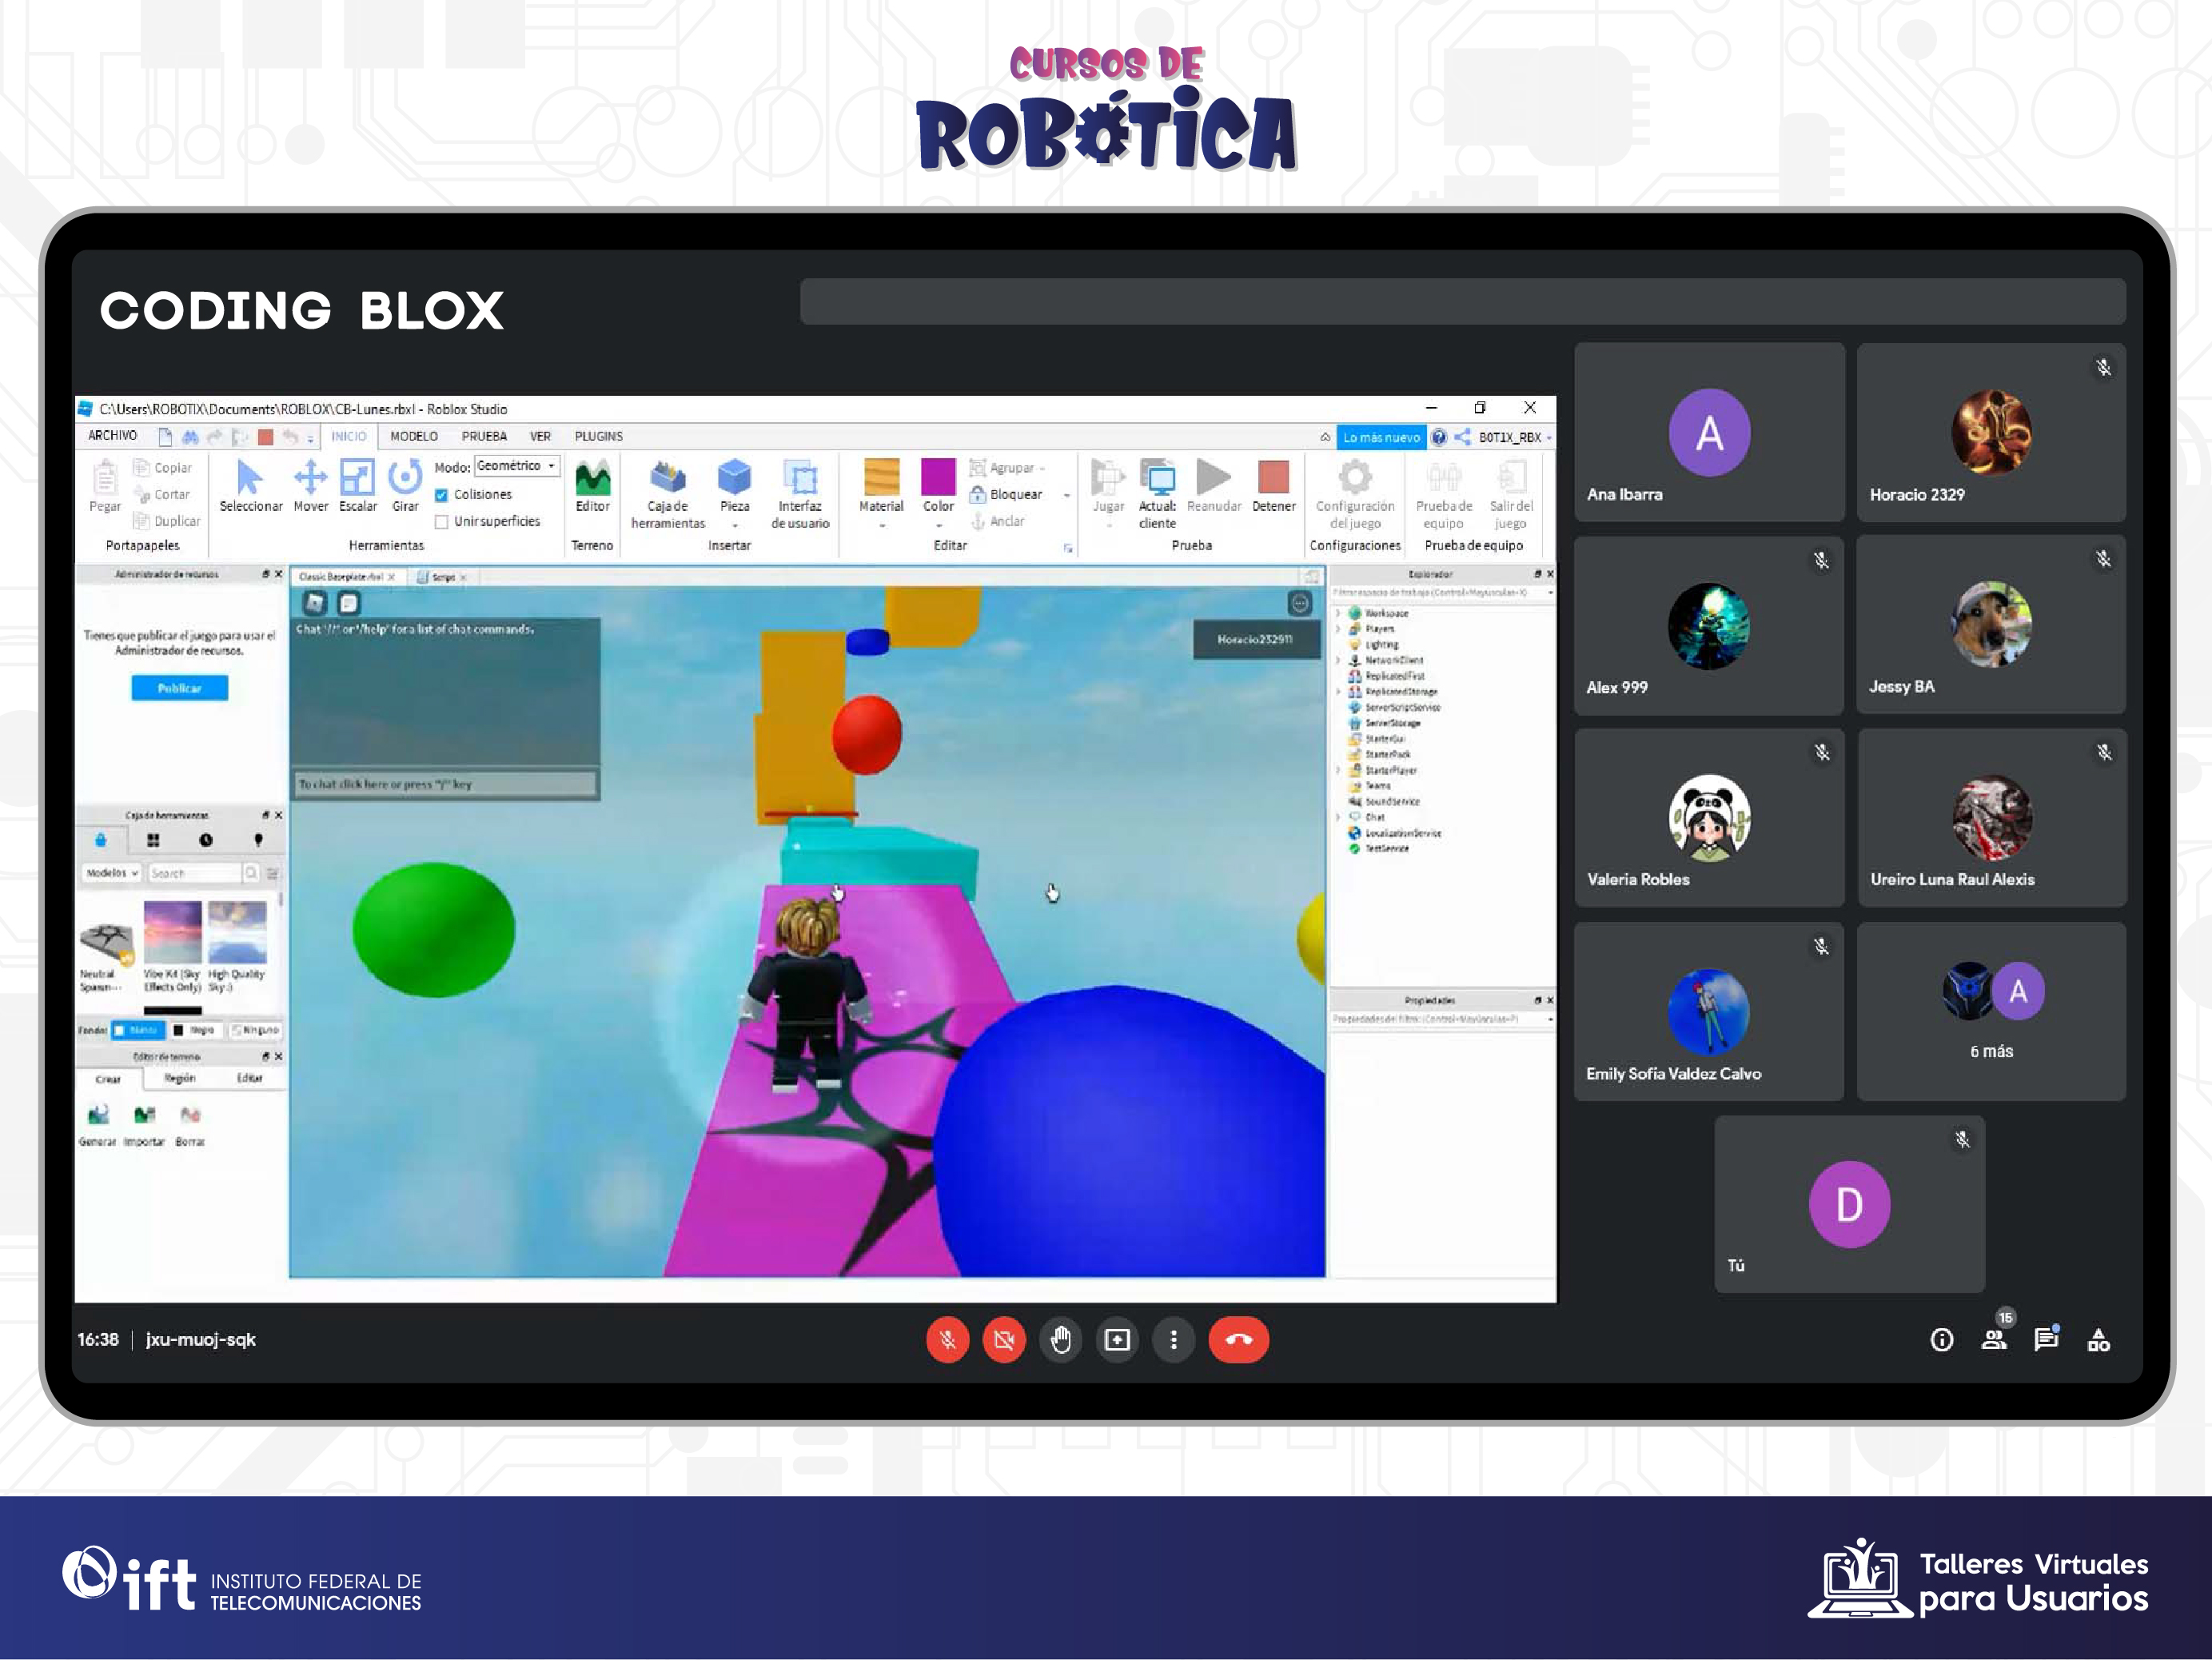Expand the StarterPlayer tree node

tap(1338, 770)
